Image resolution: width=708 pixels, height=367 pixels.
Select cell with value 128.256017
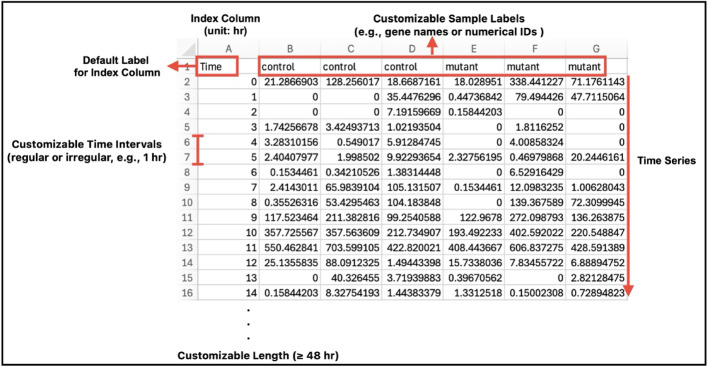coord(351,82)
